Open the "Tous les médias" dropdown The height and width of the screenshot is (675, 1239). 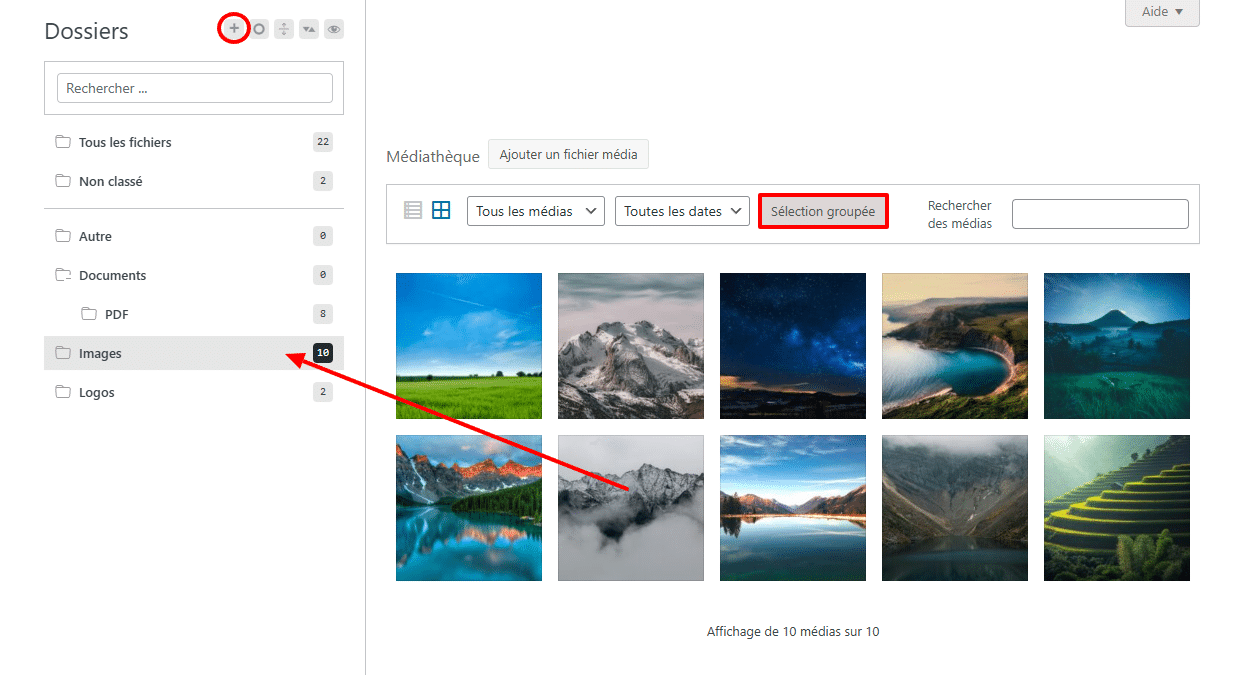point(535,211)
